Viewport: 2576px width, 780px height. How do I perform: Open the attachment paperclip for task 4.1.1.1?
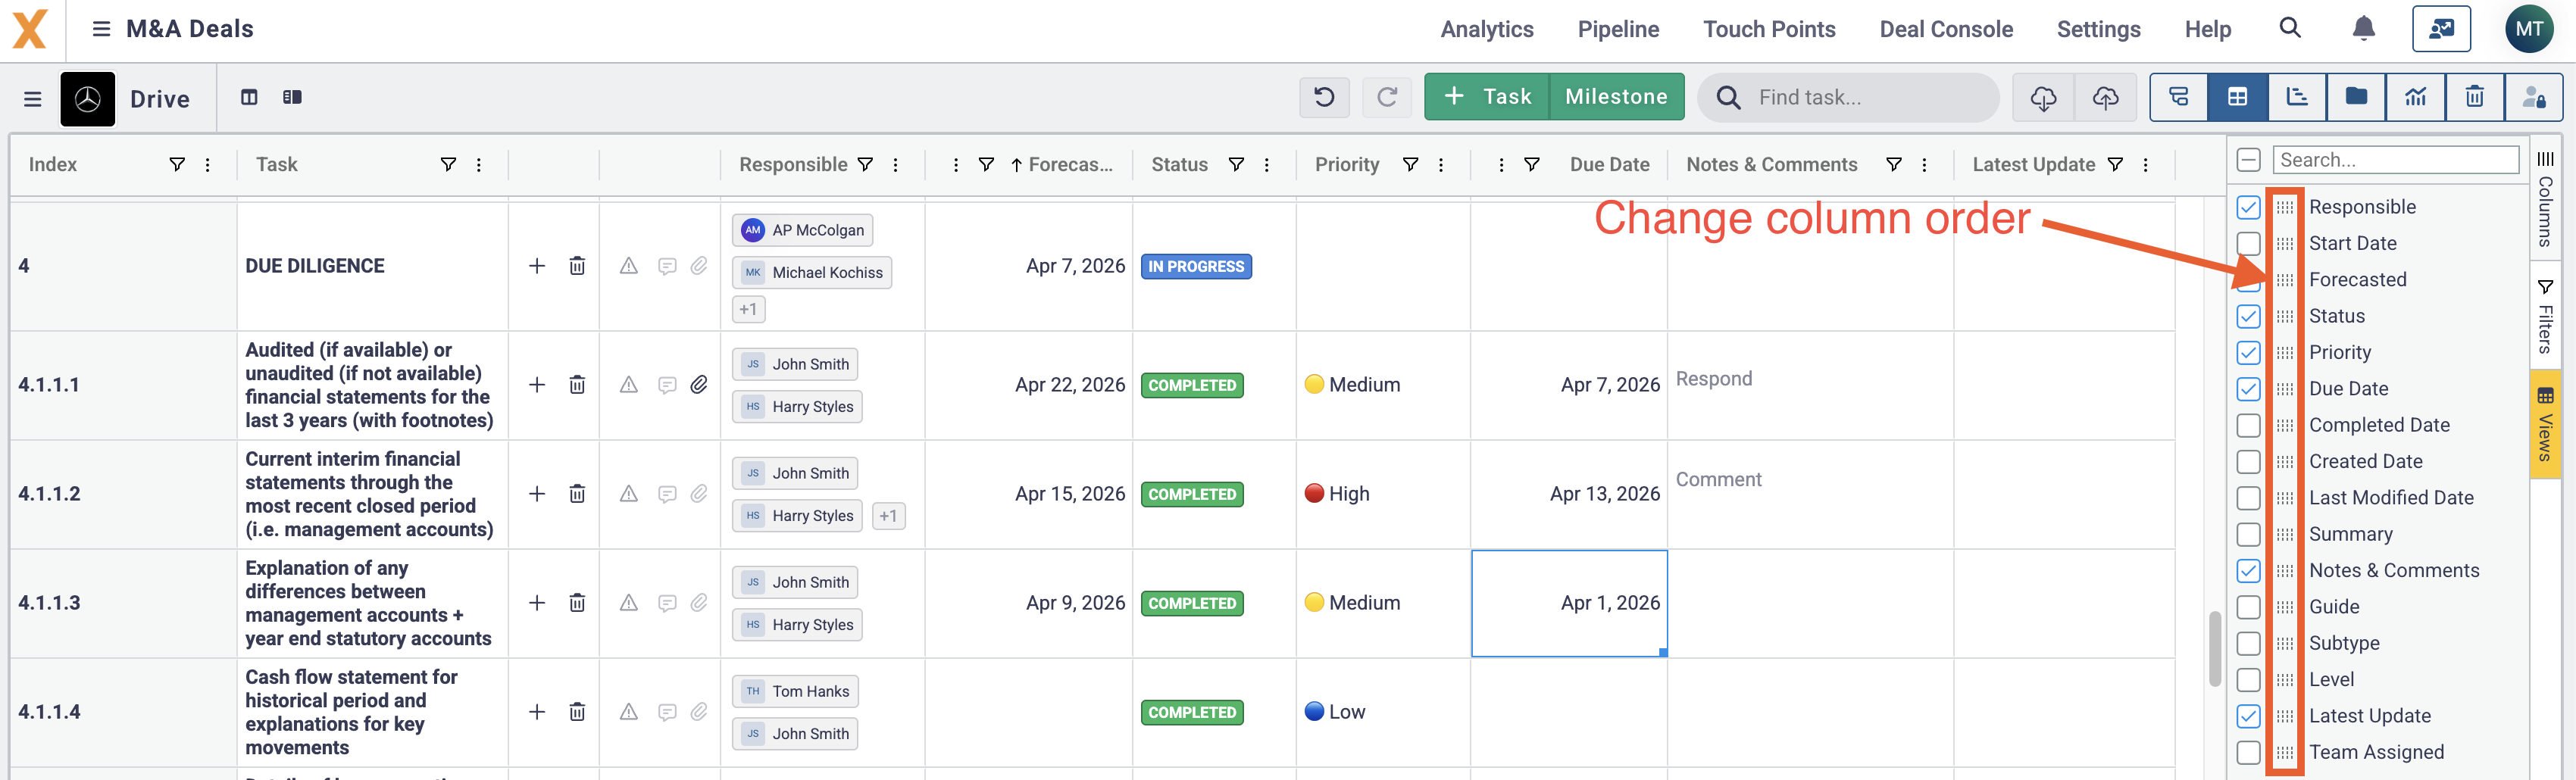click(x=699, y=384)
